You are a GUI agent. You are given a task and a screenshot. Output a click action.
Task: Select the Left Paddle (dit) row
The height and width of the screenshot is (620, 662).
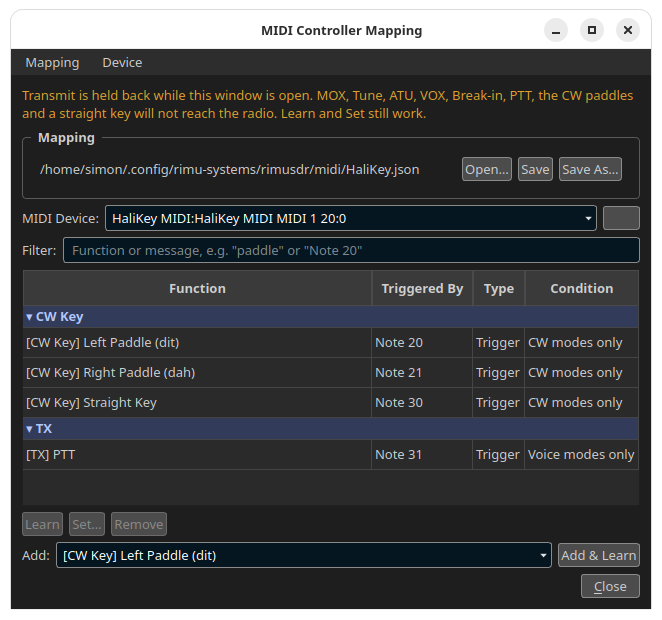[331, 343]
